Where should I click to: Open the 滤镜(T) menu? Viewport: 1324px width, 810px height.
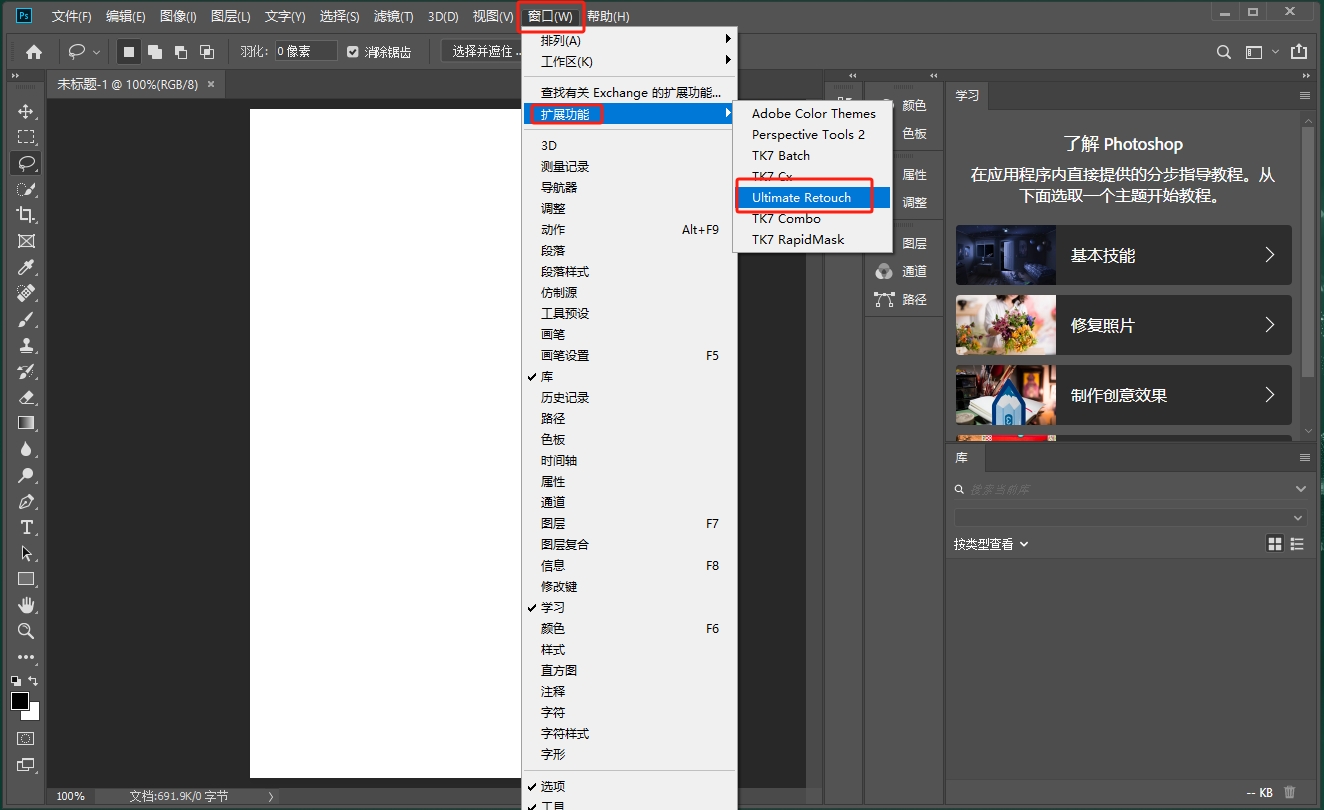pyautogui.click(x=393, y=17)
